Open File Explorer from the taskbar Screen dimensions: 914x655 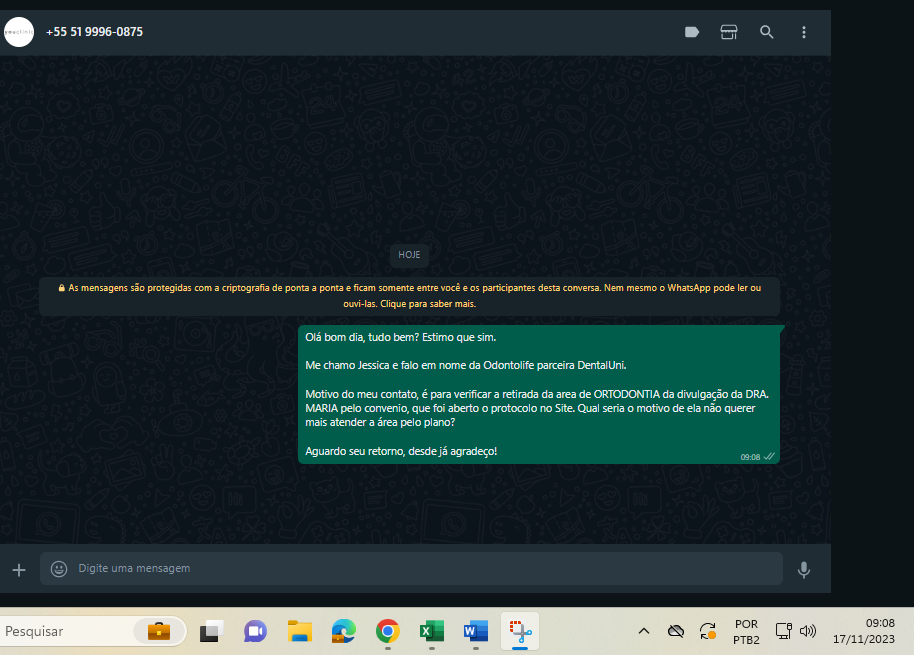tap(300, 631)
